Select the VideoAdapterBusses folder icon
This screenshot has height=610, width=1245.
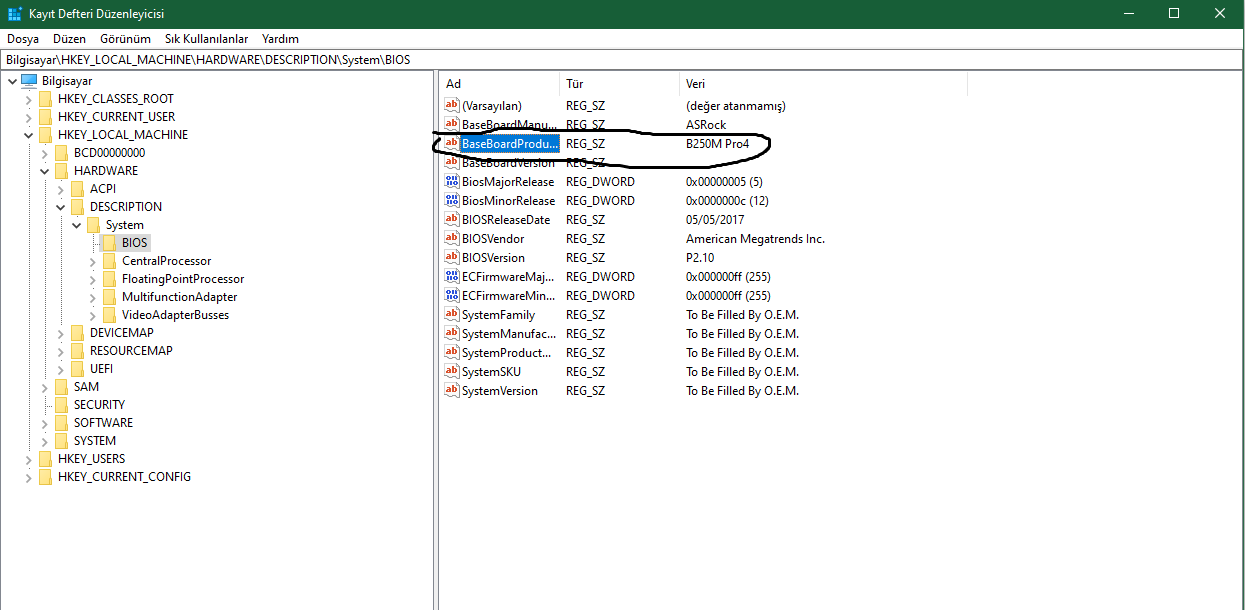pos(110,315)
